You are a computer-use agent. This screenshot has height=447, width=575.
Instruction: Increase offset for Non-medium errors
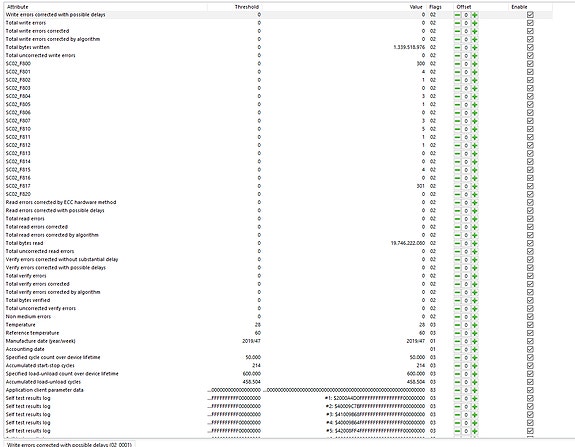[475, 317]
